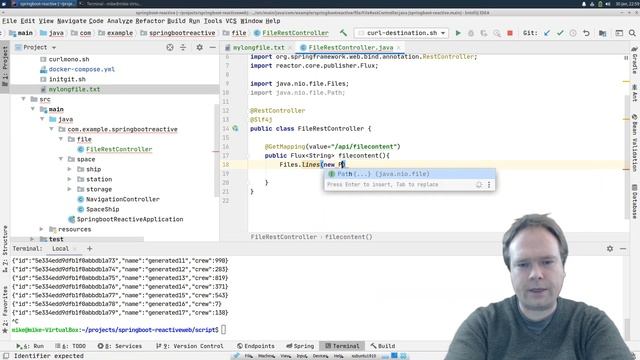The height and width of the screenshot is (360, 640).
Task: Open Version Control tool window
Action: pyautogui.click(x=190, y=346)
